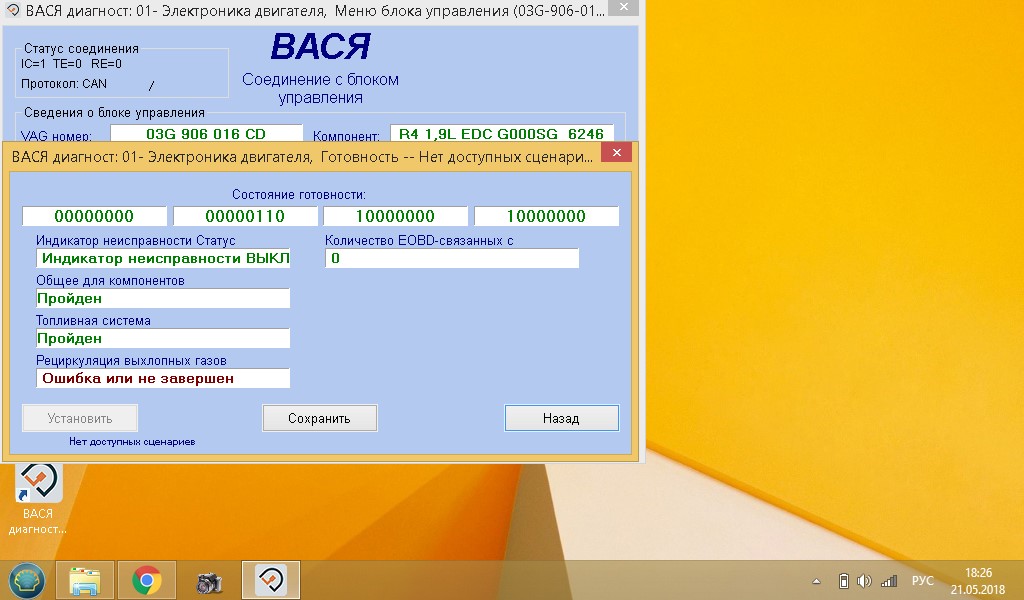Close the main ВАСЯ диагност window
This screenshot has width=1024, height=600.
tap(624, 7)
